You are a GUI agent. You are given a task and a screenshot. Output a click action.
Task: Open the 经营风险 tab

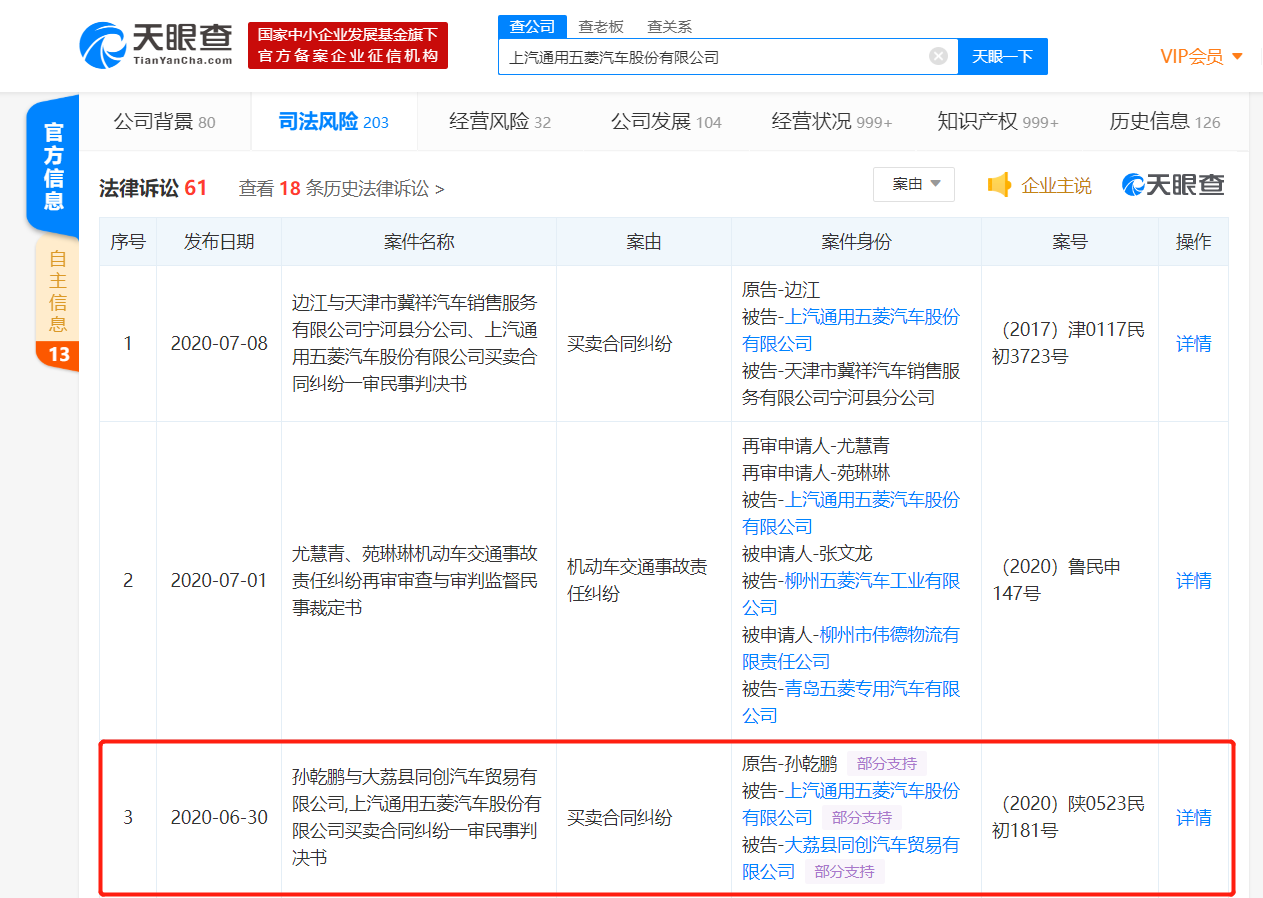(x=500, y=122)
